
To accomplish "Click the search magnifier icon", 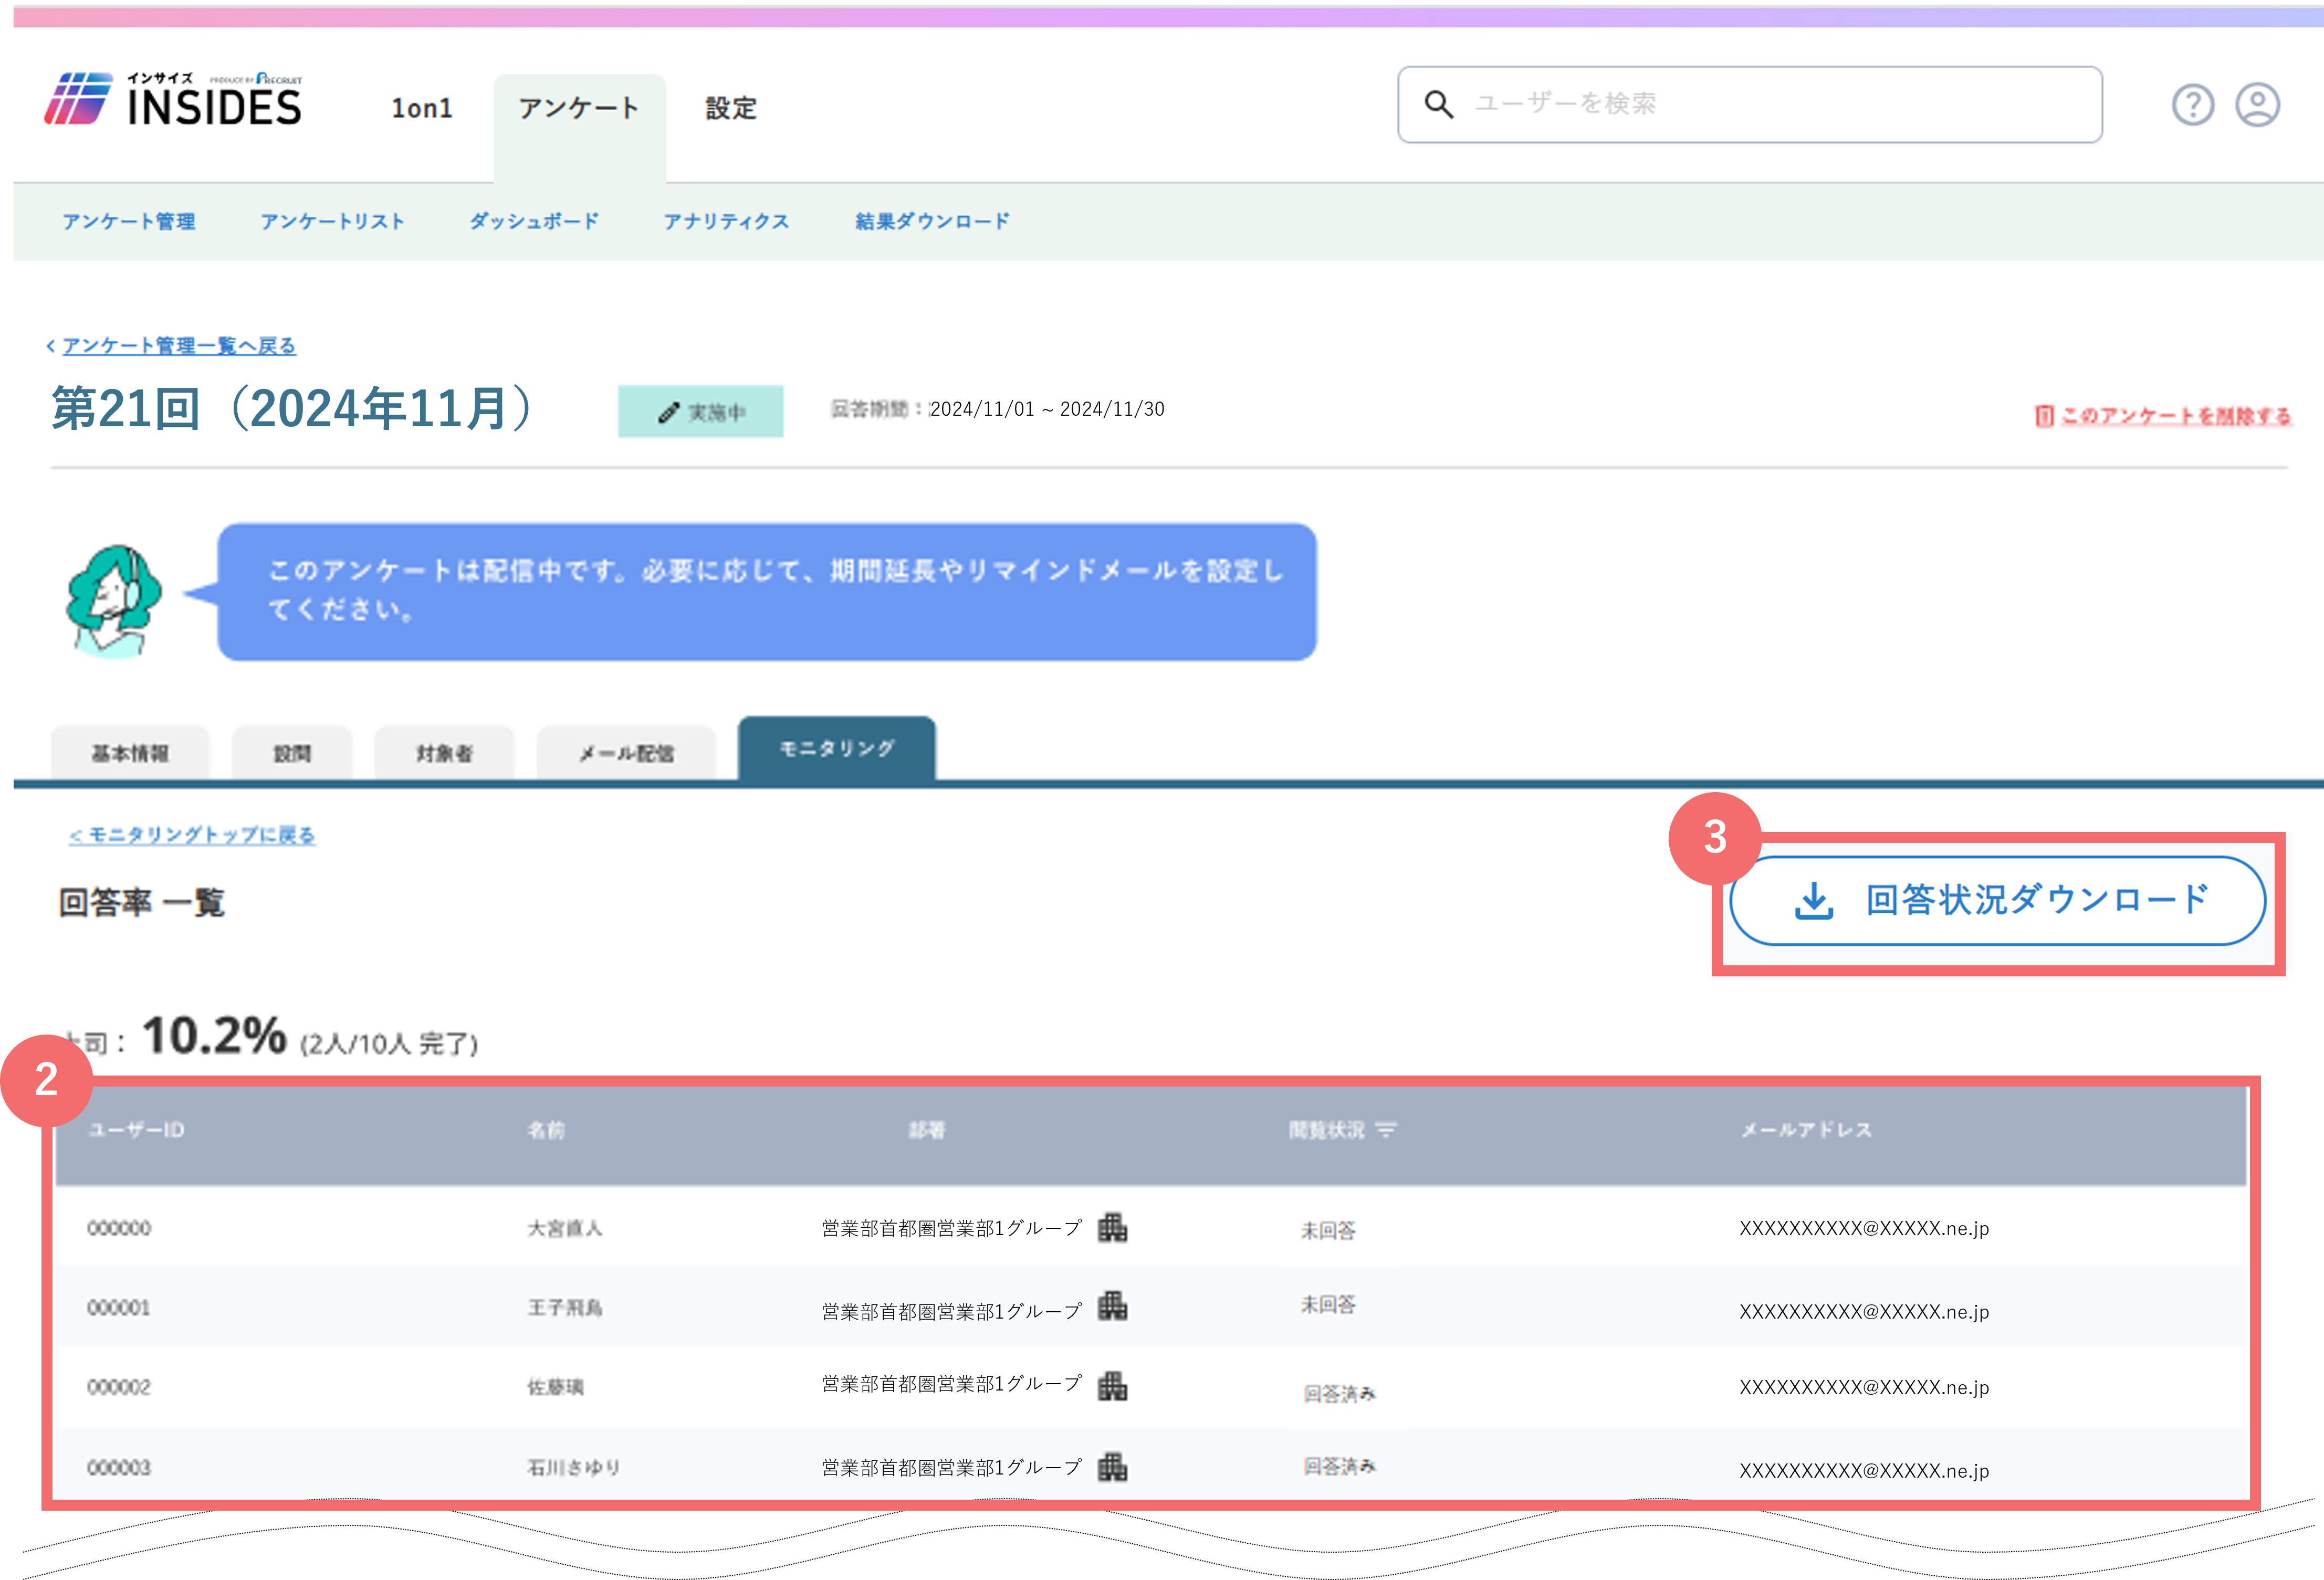I will coord(1438,104).
